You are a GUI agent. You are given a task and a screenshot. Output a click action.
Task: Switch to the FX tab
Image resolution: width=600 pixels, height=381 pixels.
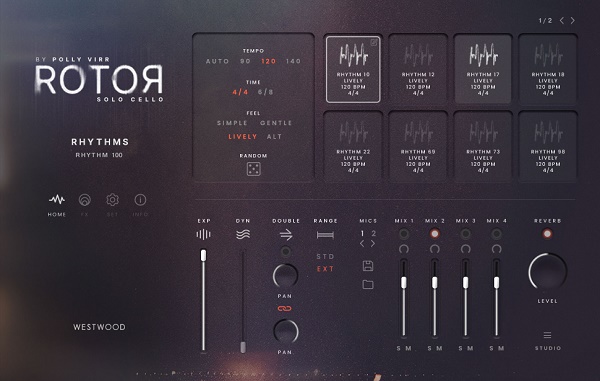coord(85,200)
